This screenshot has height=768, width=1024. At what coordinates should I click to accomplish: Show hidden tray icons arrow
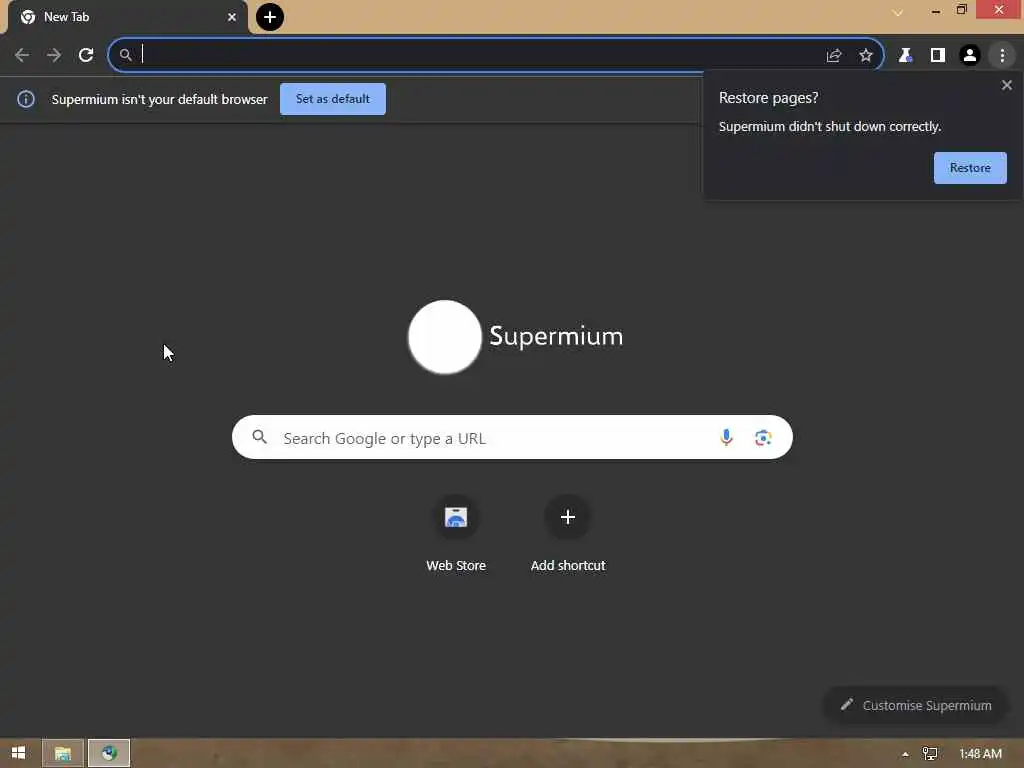pyautogui.click(x=905, y=754)
